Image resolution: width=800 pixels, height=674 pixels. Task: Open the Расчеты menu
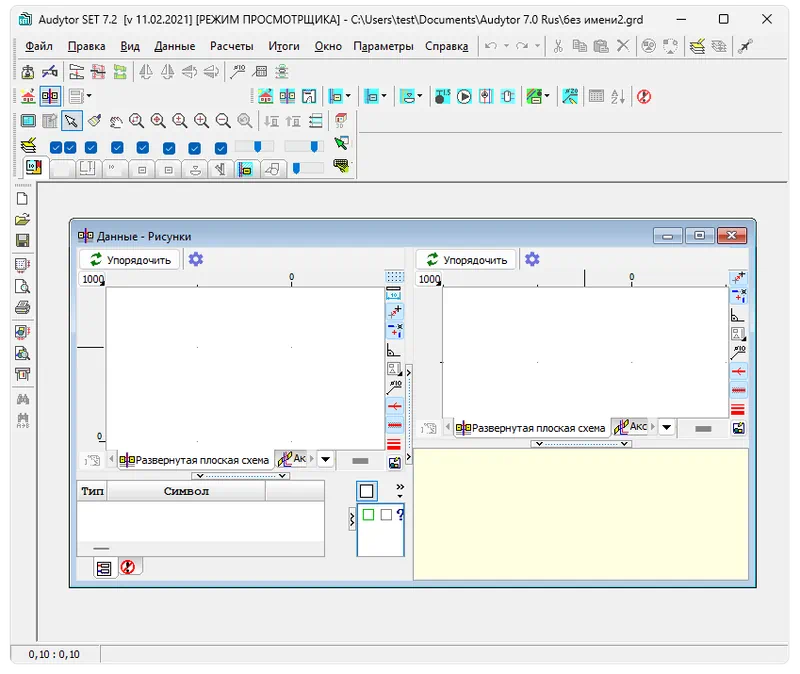(x=232, y=46)
